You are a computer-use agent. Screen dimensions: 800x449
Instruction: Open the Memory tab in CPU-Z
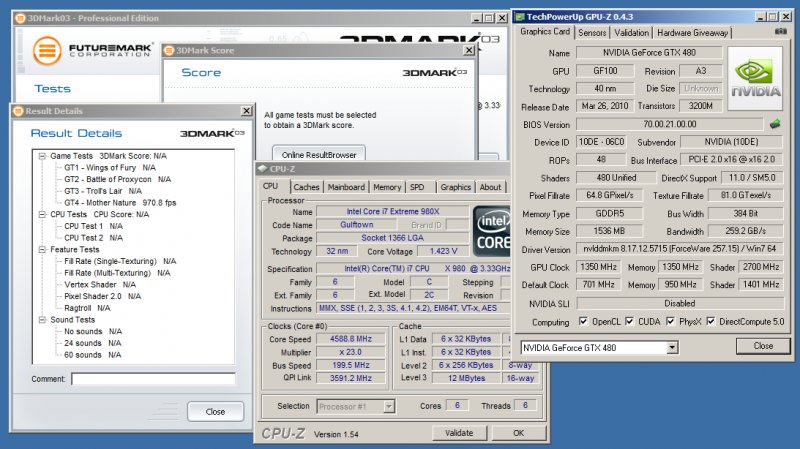387,187
